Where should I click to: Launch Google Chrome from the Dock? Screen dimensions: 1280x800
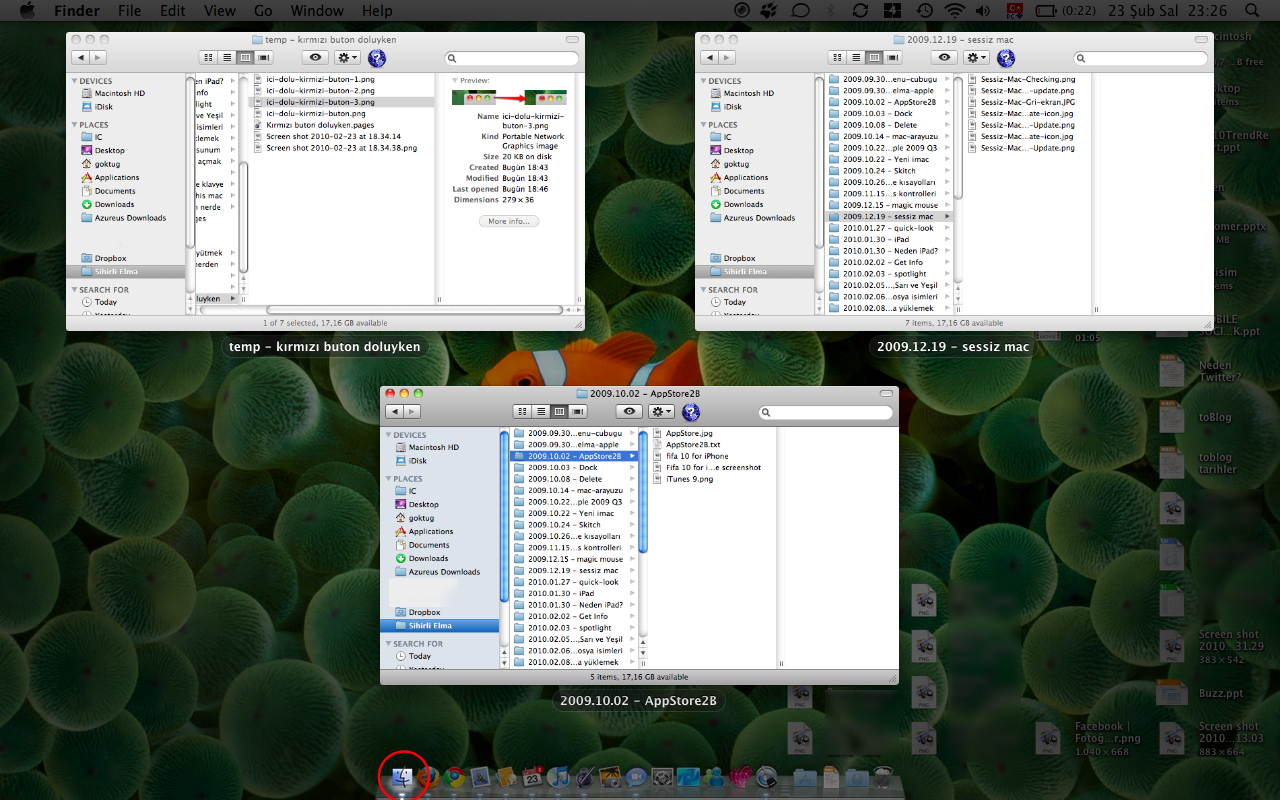click(x=455, y=777)
